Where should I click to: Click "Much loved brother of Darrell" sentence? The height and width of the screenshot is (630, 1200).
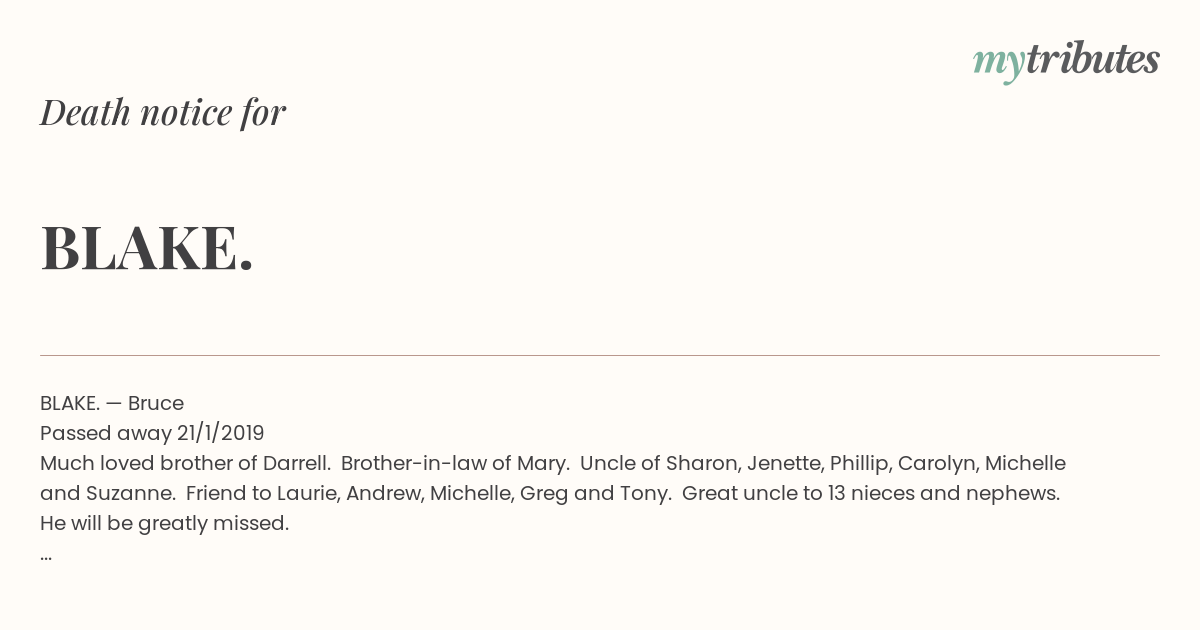click(x=185, y=463)
